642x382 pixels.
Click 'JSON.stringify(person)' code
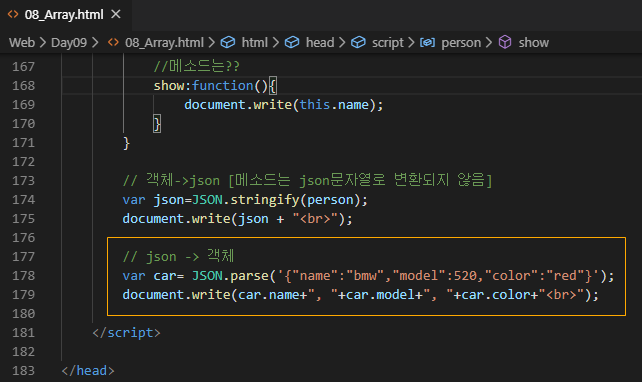(x=276, y=200)
